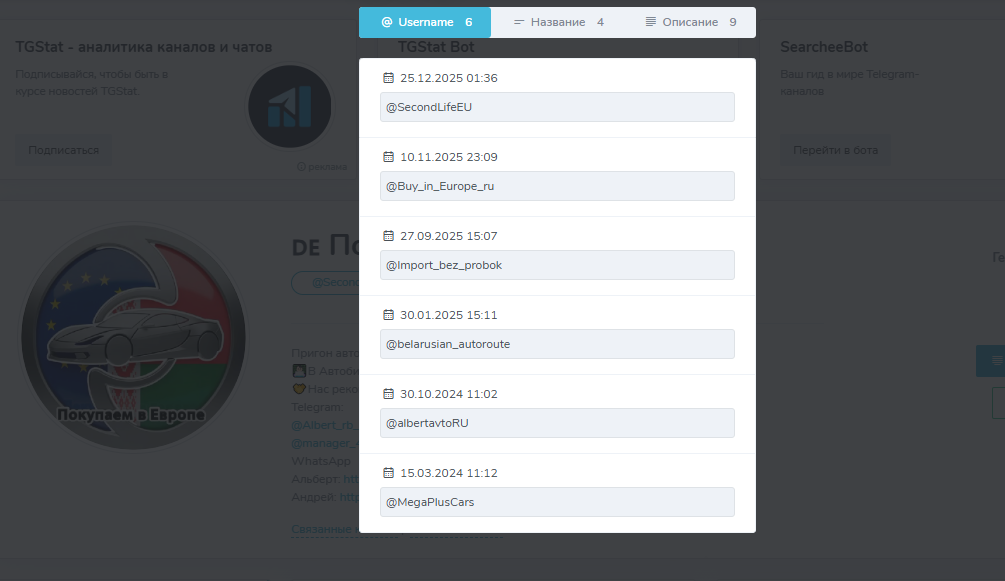This screenshot has width=1005, height=581.
Task: Click calendar icon beside 15.03.2024 11:12
Action: 388,472
